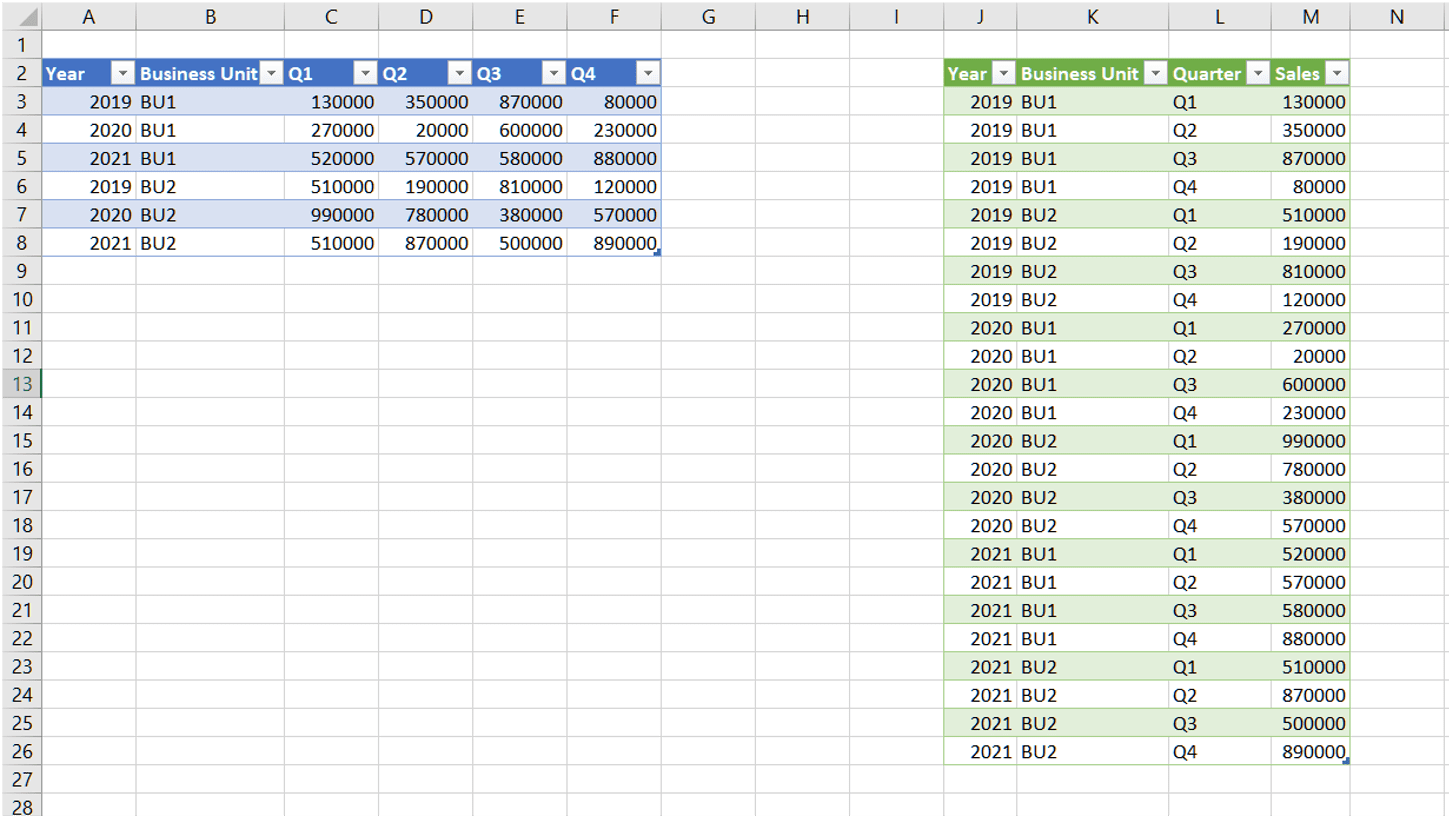Open the Business Unit filter on the green table
The image size is (1449, 816).
1158,73
